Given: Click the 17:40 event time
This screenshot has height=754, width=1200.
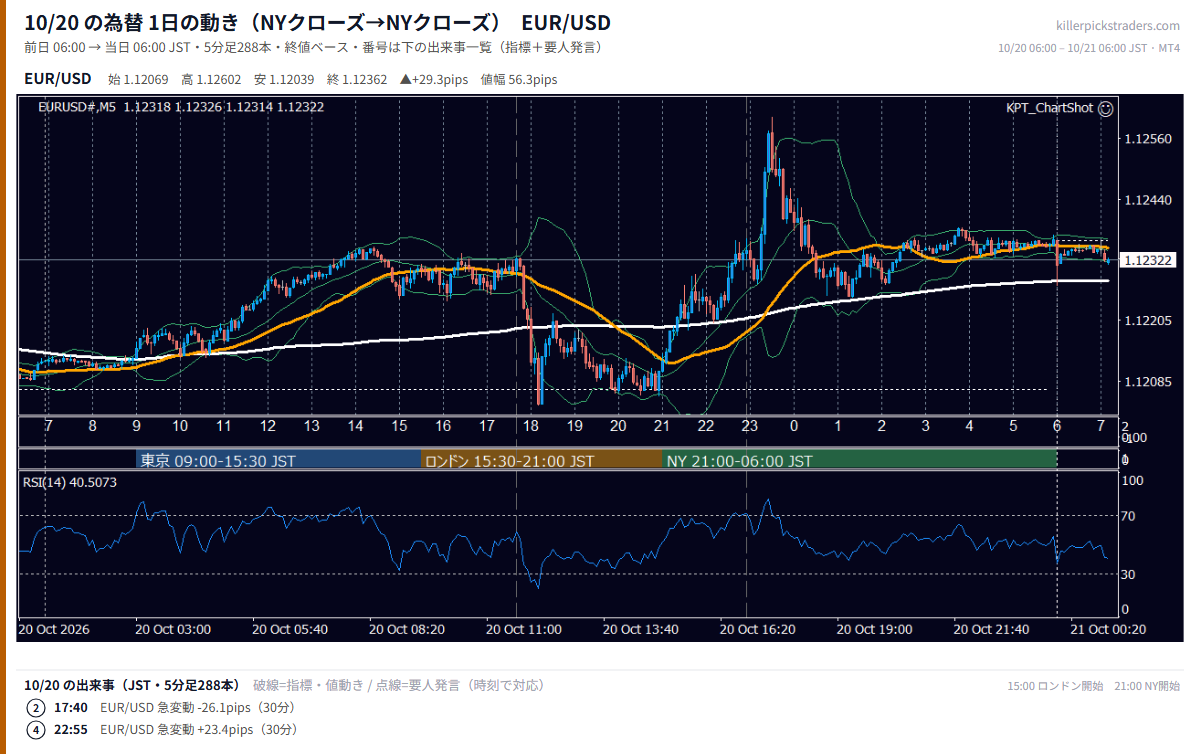Looking at the screenshot, I should click(71, 707).
